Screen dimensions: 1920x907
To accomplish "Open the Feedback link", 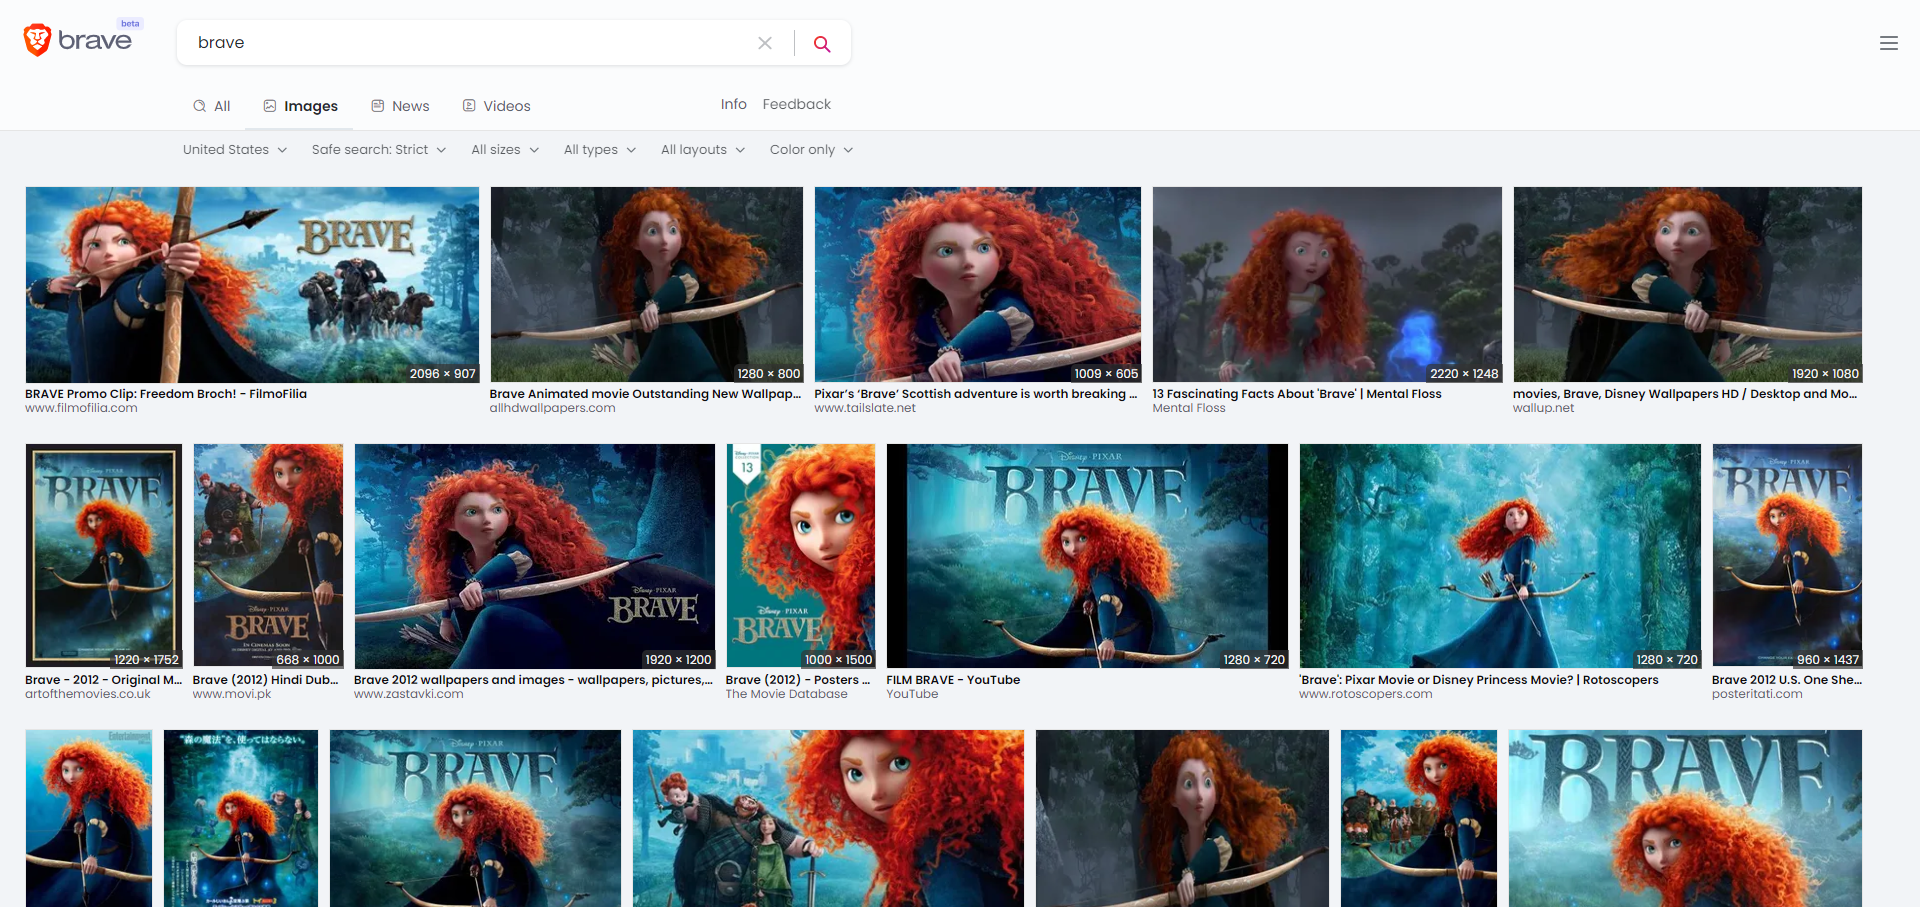I will 797,104.
